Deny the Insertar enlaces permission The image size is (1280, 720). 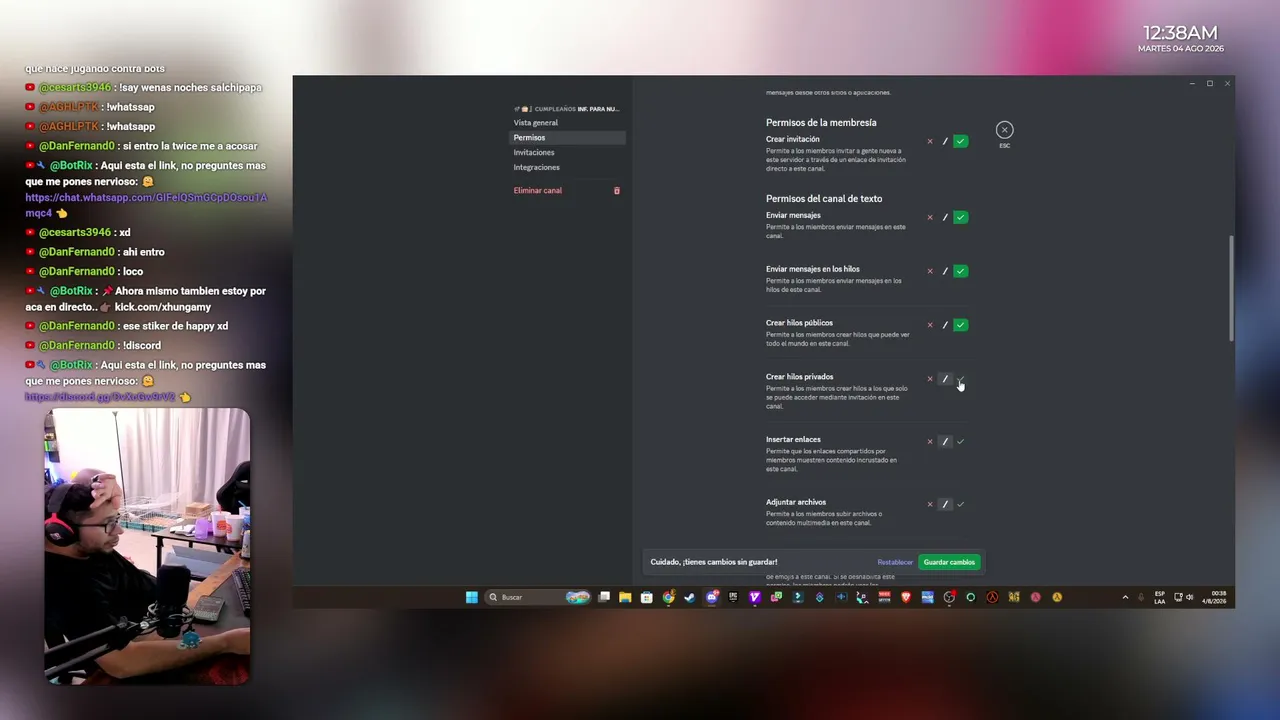(930, 441)
